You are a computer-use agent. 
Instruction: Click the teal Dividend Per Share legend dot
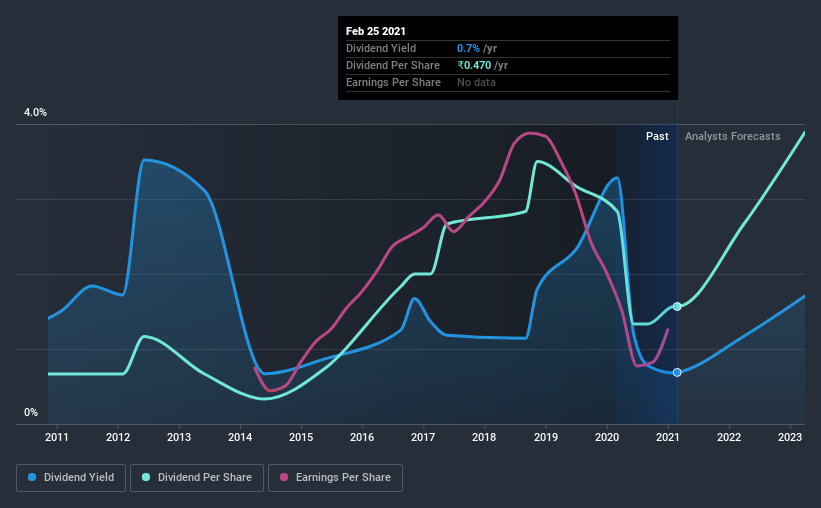pos(146,477)
